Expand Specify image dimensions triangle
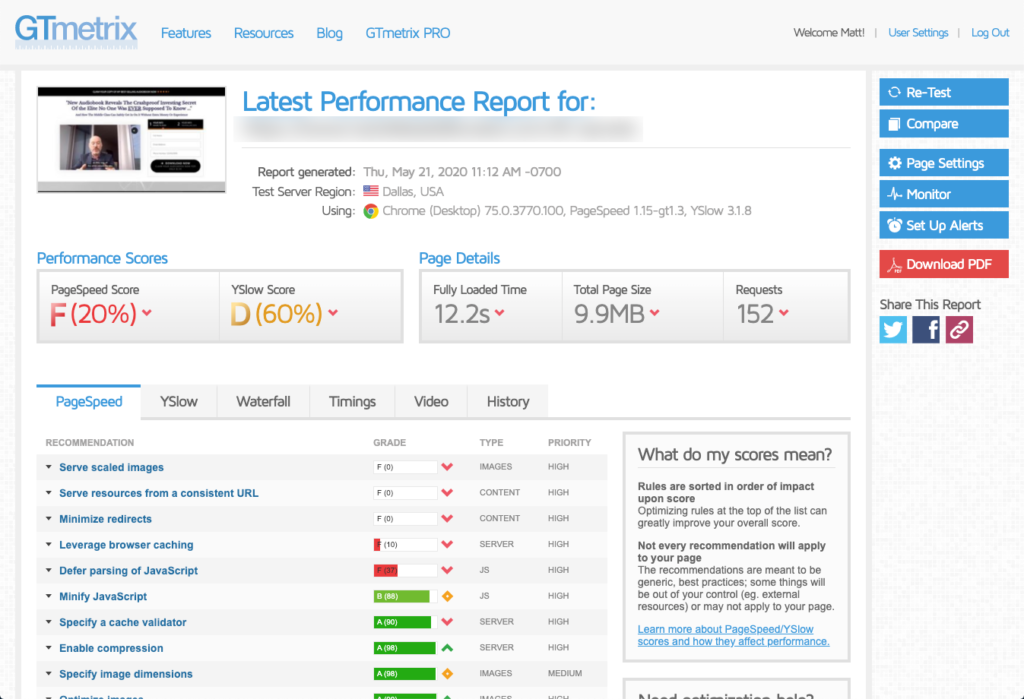 (48, 674)
